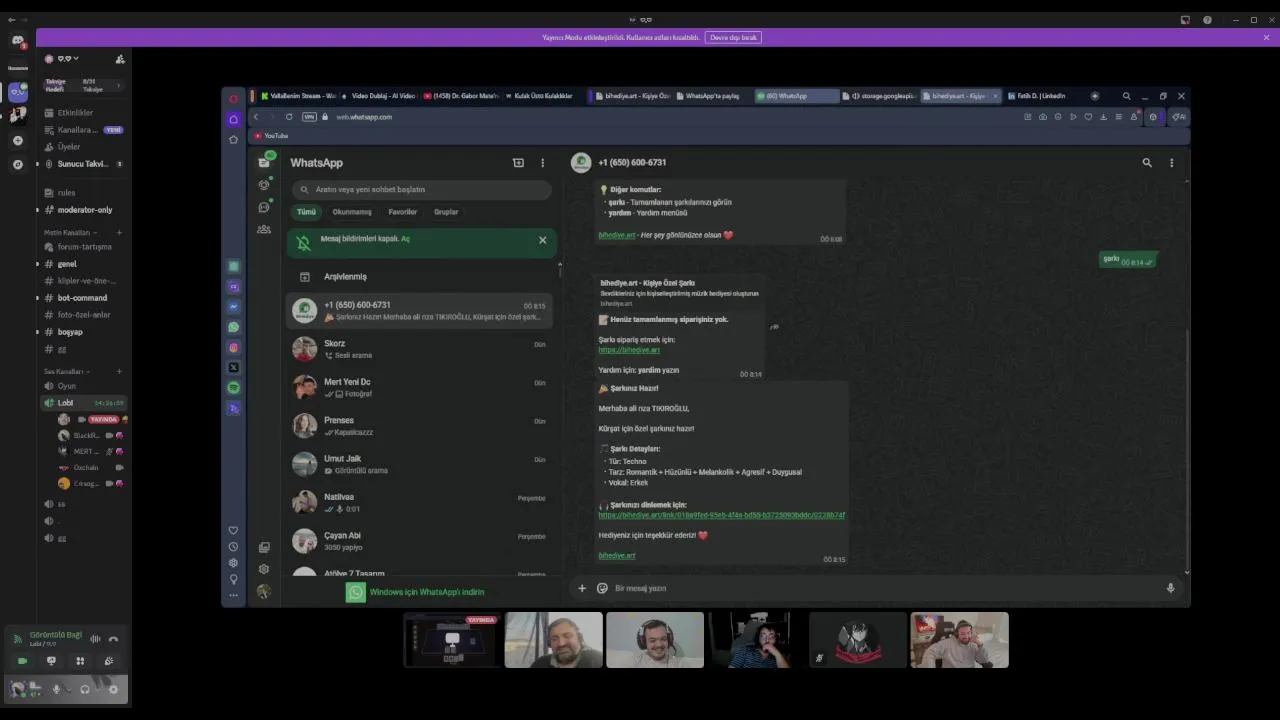Dismiss the purple streamer mode banner
The image size is (1280, 720).
click(x=1266, y=37)
